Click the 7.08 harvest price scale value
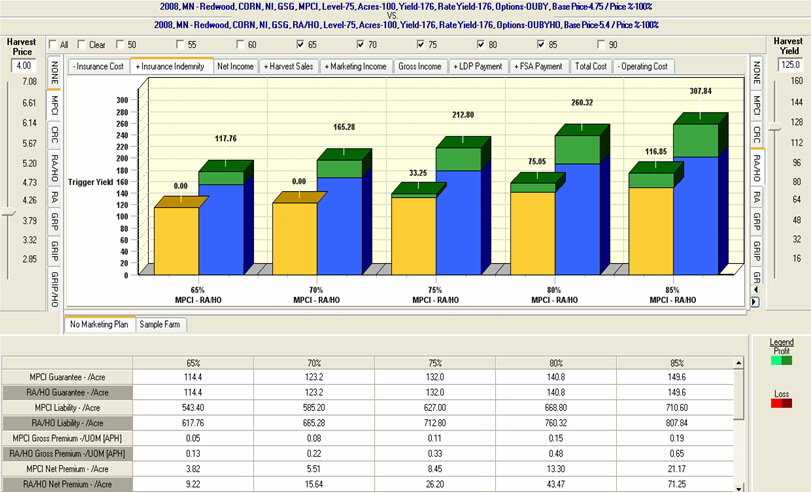This screenshot has height=493, width=811. coord(29,82)
